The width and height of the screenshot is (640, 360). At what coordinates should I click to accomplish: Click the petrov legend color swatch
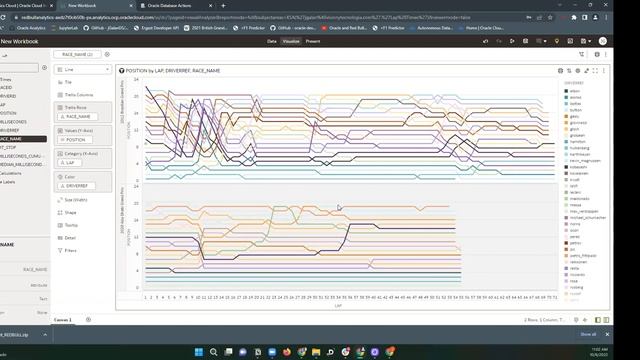[x=566, y=243]
